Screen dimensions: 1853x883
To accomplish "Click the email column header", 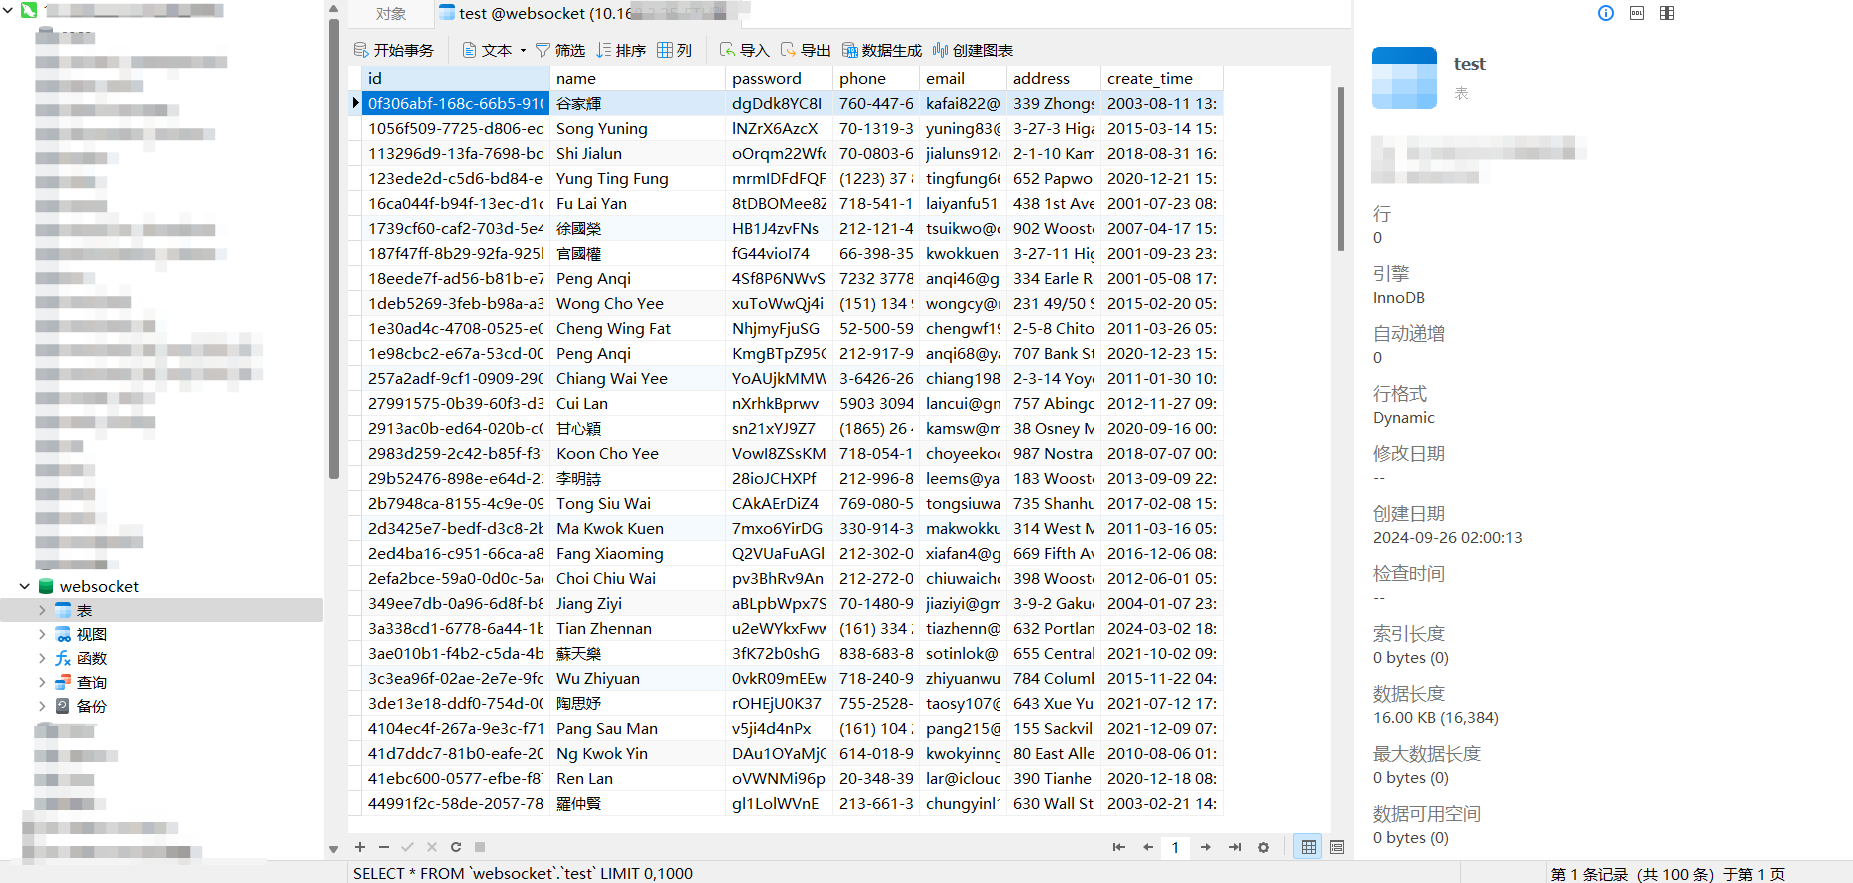I will click(962, 78).
